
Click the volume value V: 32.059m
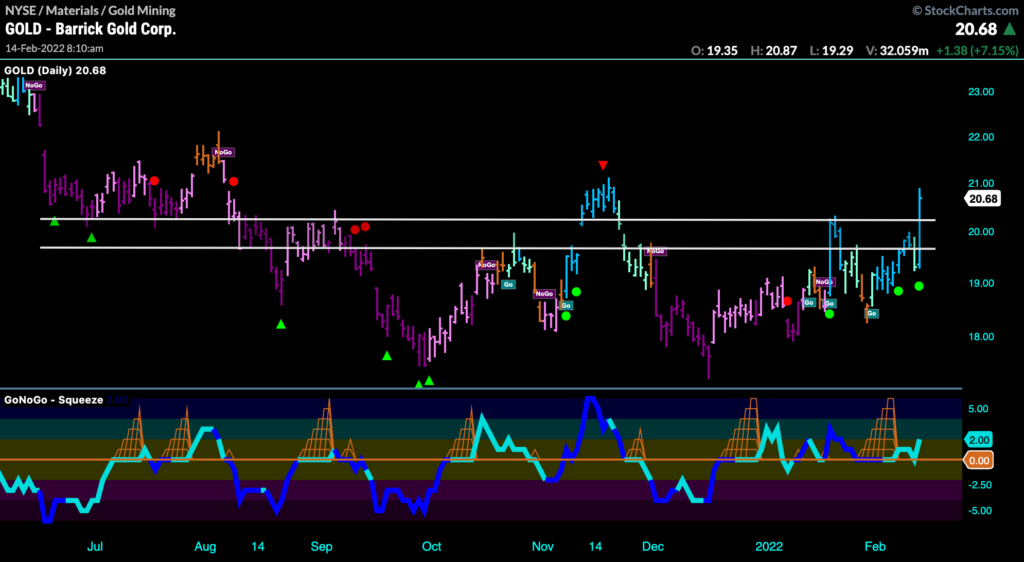coord(896,51)
